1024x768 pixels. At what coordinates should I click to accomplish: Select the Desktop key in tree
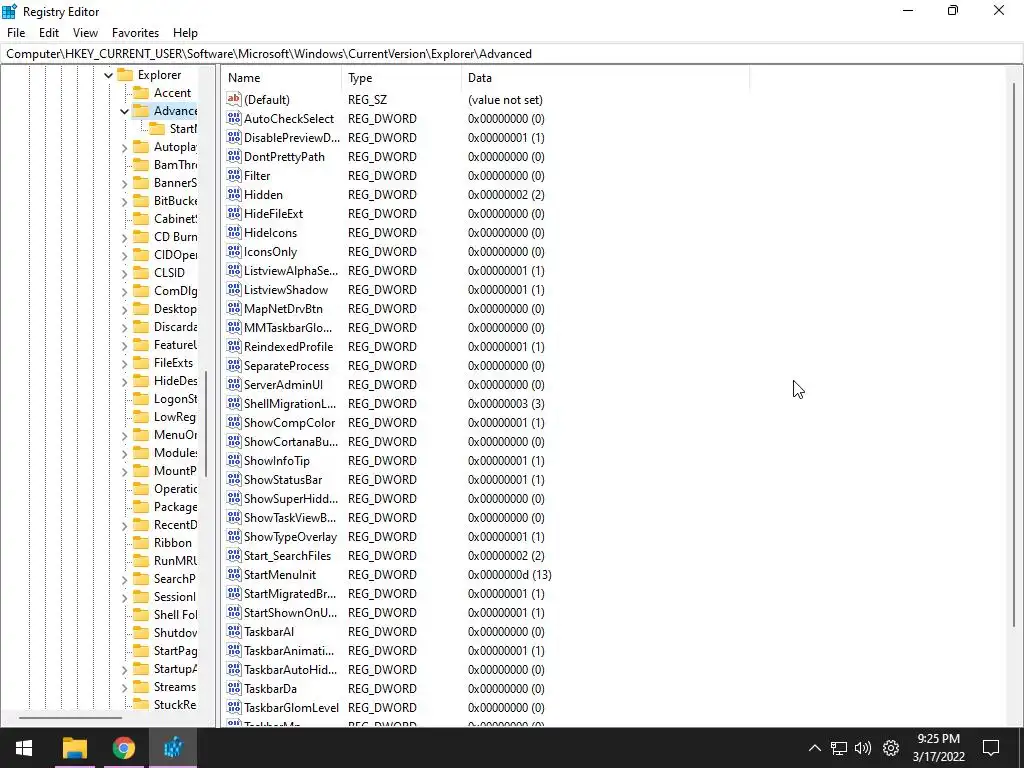175,309
